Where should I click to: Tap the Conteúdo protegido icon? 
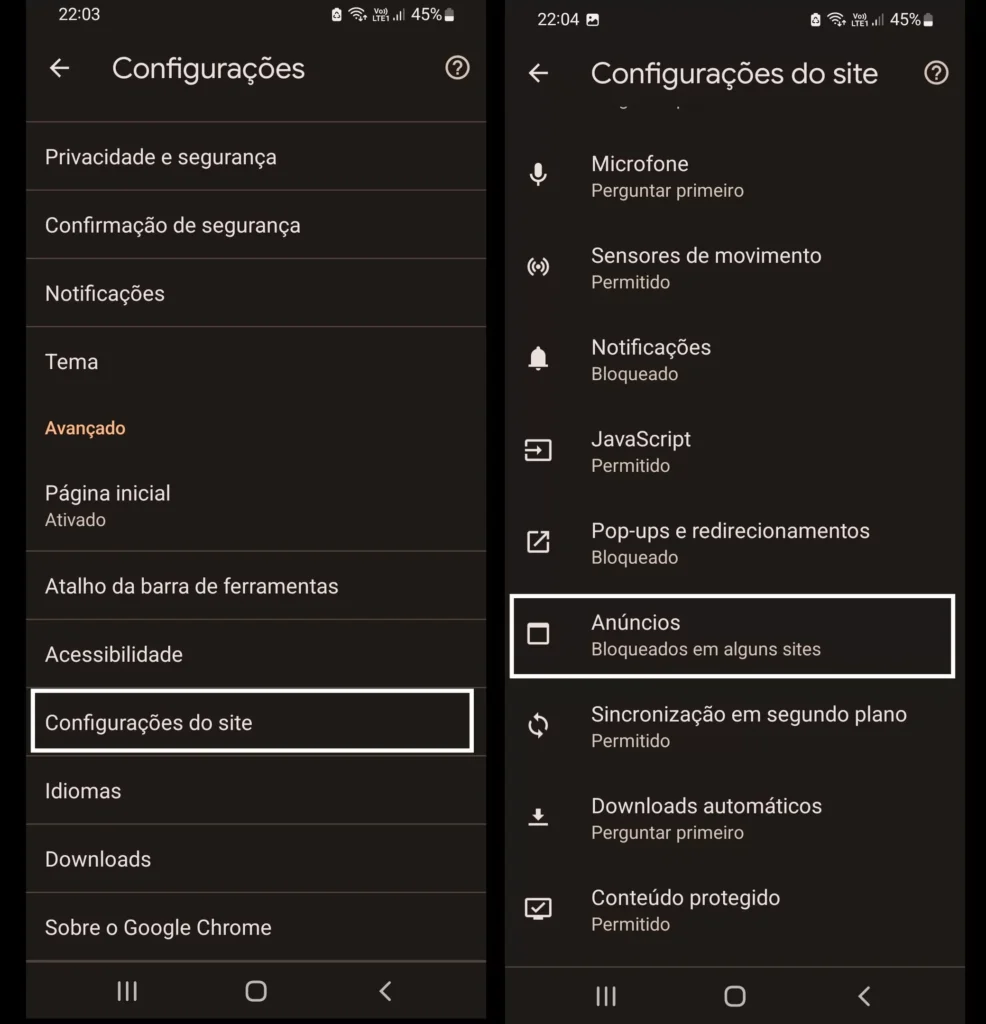[538, 908]
